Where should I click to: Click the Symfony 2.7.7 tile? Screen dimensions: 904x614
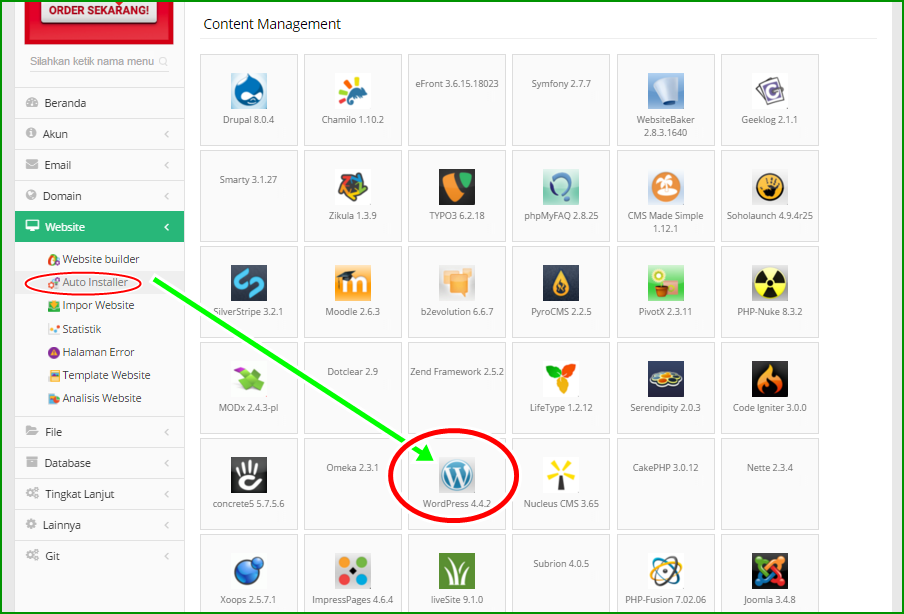pyautogui.click(x=561, y=100)
